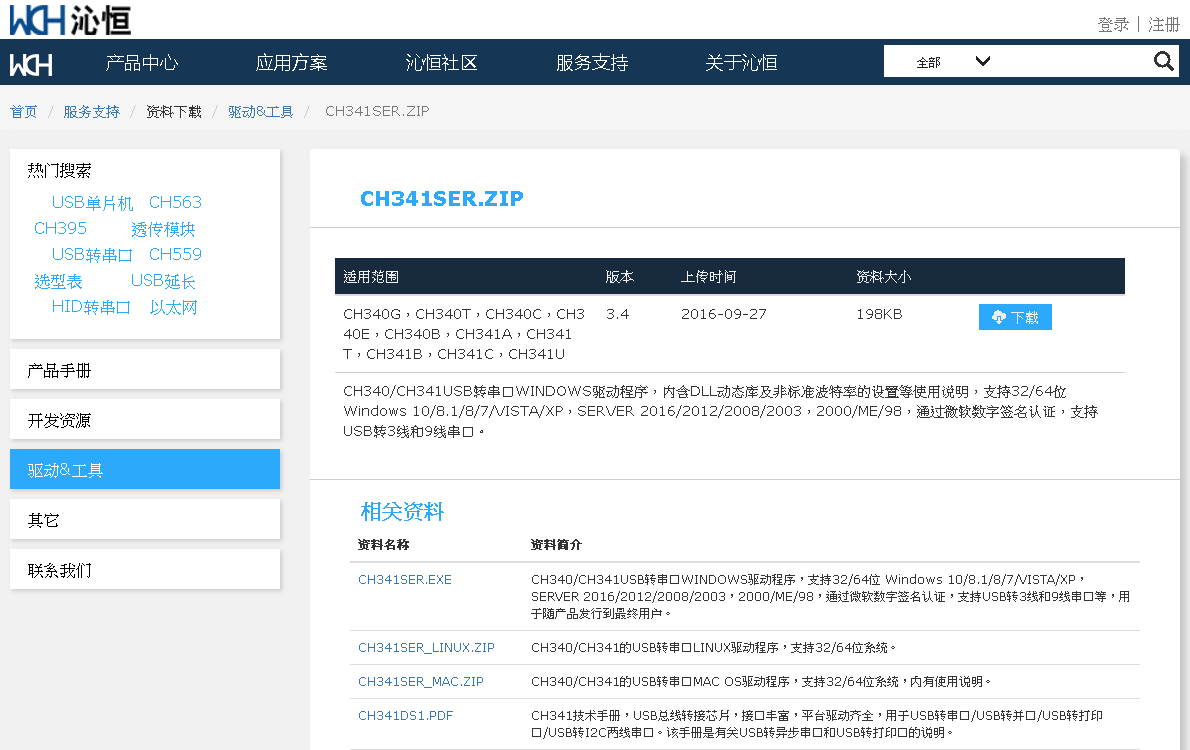Click the 注册 register link

click(x=1163, y=24)
